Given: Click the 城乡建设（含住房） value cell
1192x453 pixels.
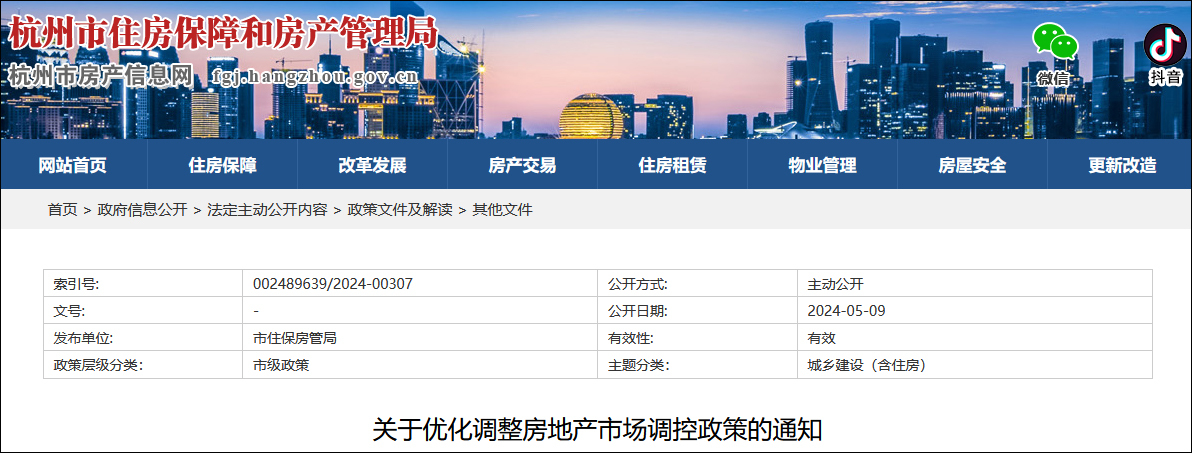Looking at the screenshot, I should tap(975, 365).
